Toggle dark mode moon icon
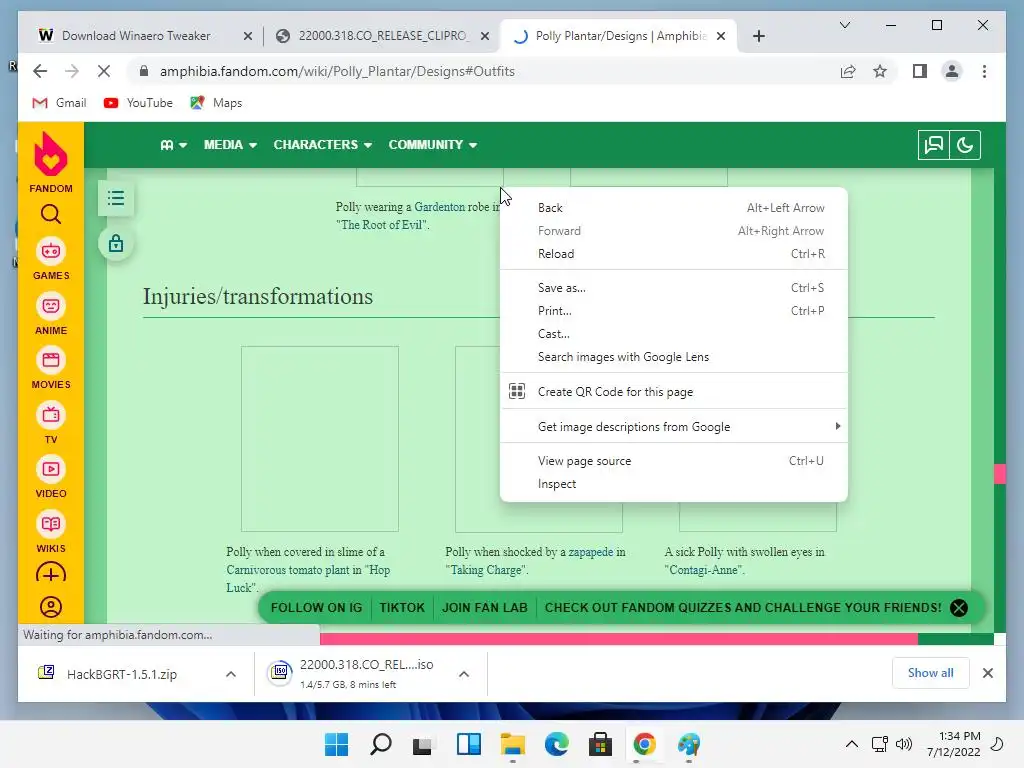 click(965, 145)
